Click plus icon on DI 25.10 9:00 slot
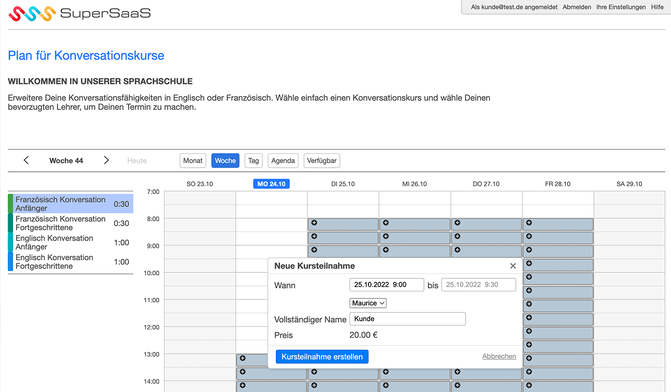The width and height of the screenshot is (671, 392). [x=314, y=249]
